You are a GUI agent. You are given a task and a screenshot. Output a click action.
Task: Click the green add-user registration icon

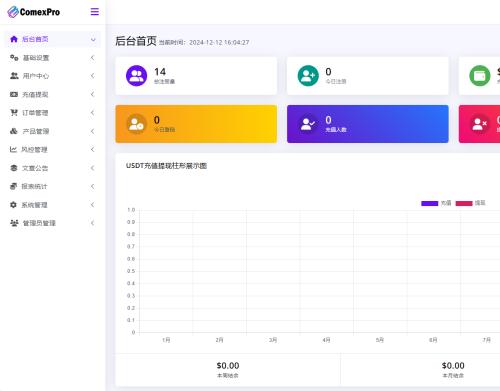[308, 76]
